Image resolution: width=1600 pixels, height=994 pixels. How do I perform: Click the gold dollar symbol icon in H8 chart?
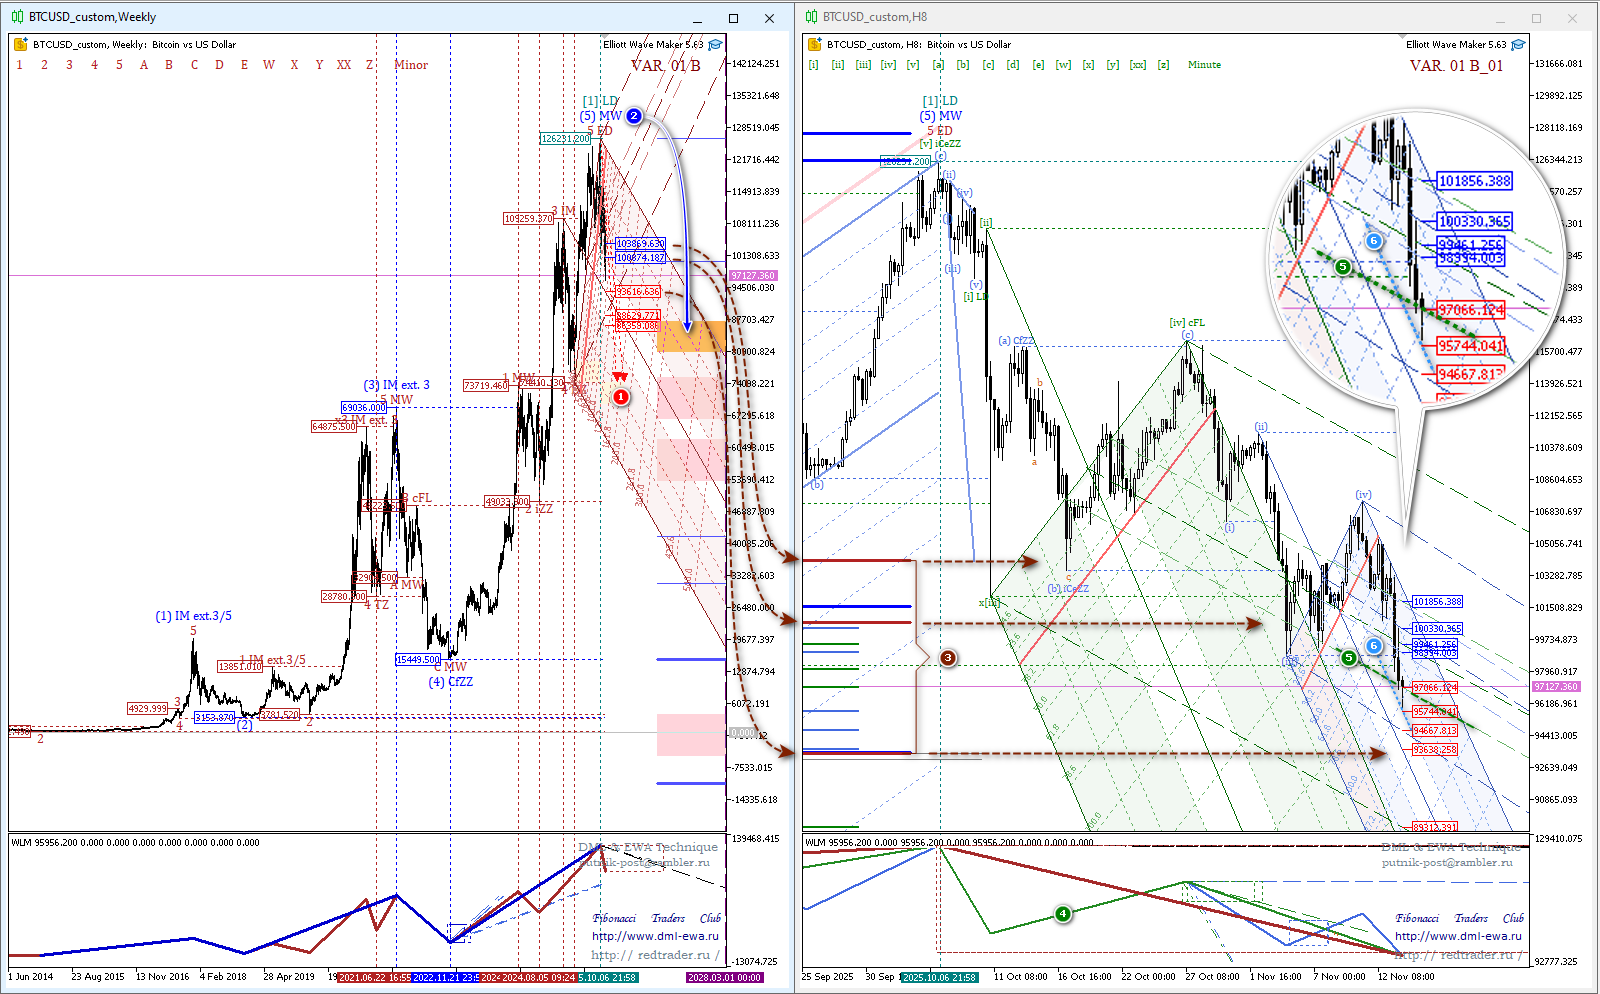tap(815, 45)
